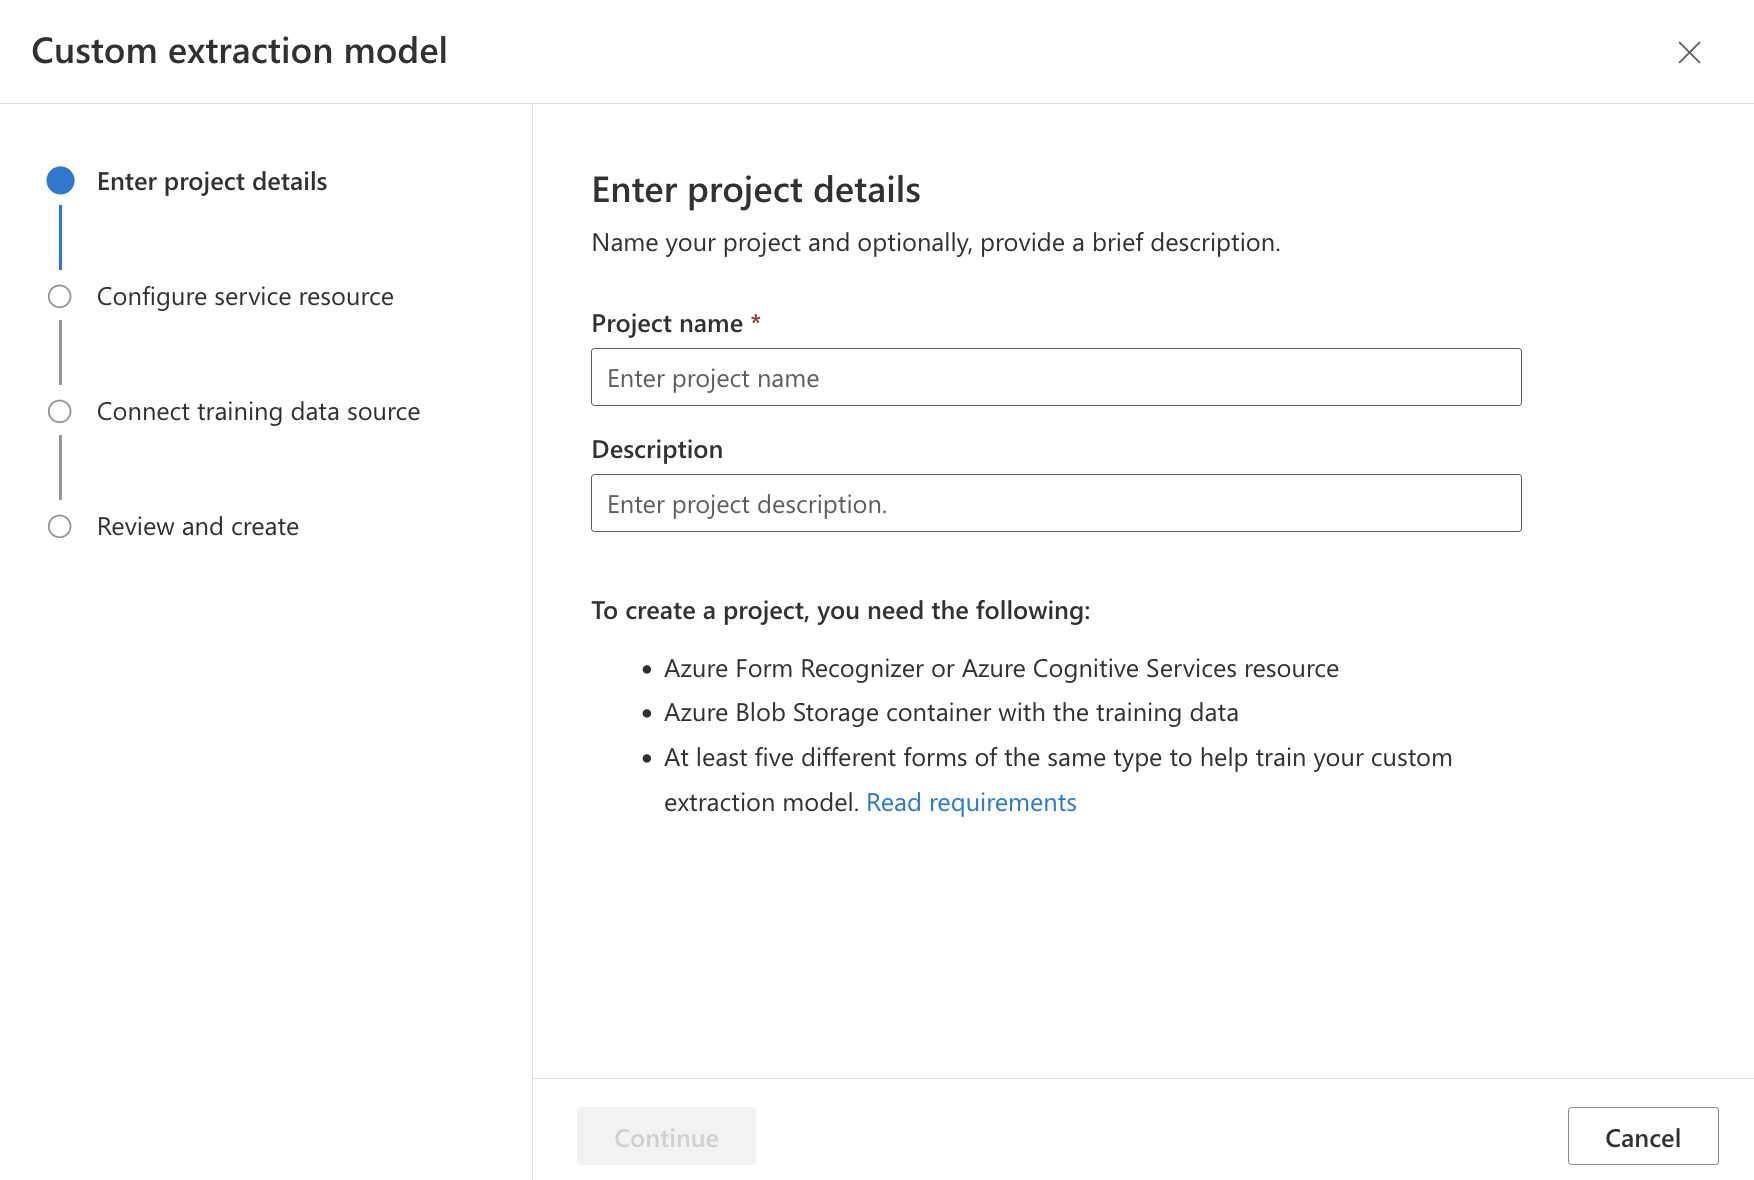
Task: Click the Azure Form Recognizer requirement bullet
Action: pos(1001,669)
